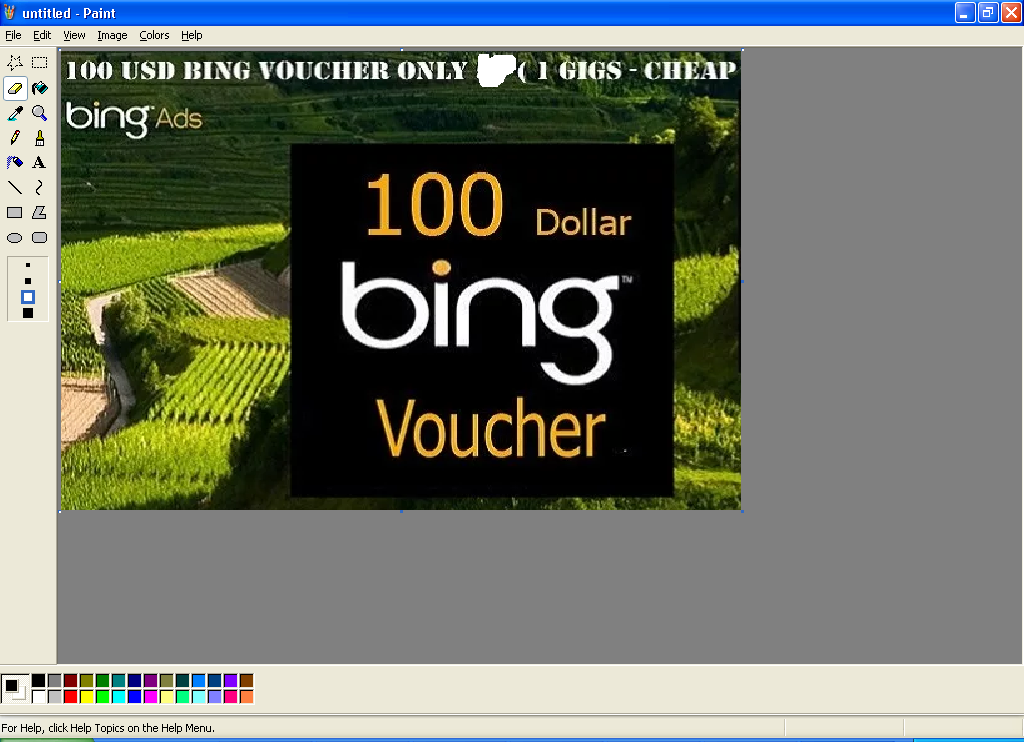Image resolution: width=1024 pixels, height=742 pixels.
Task: Click the 'untitled - Paint' title text
Action: [x=69, y=13]
